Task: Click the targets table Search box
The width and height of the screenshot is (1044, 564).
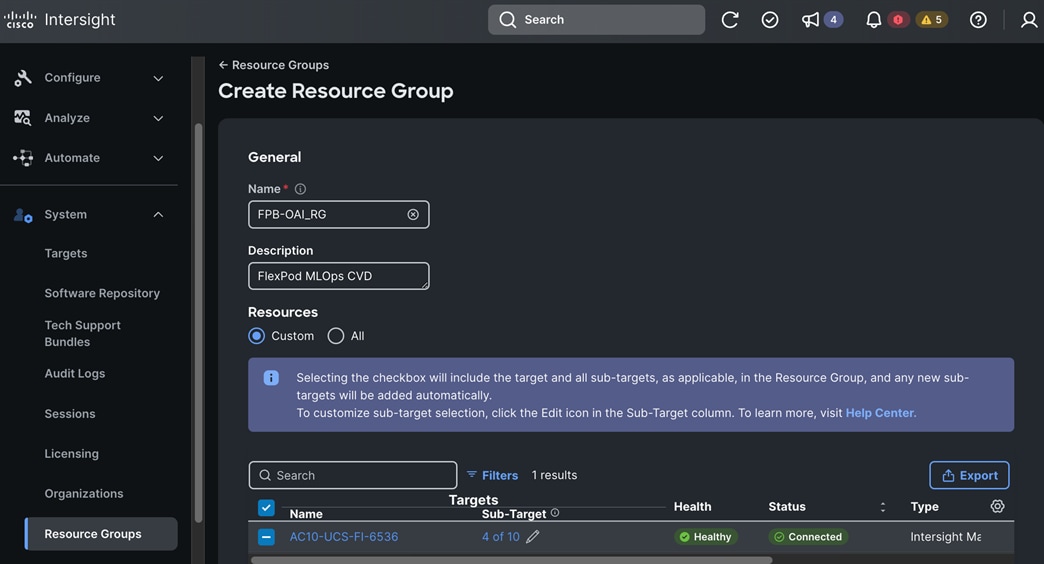Action: coord(353,475)
